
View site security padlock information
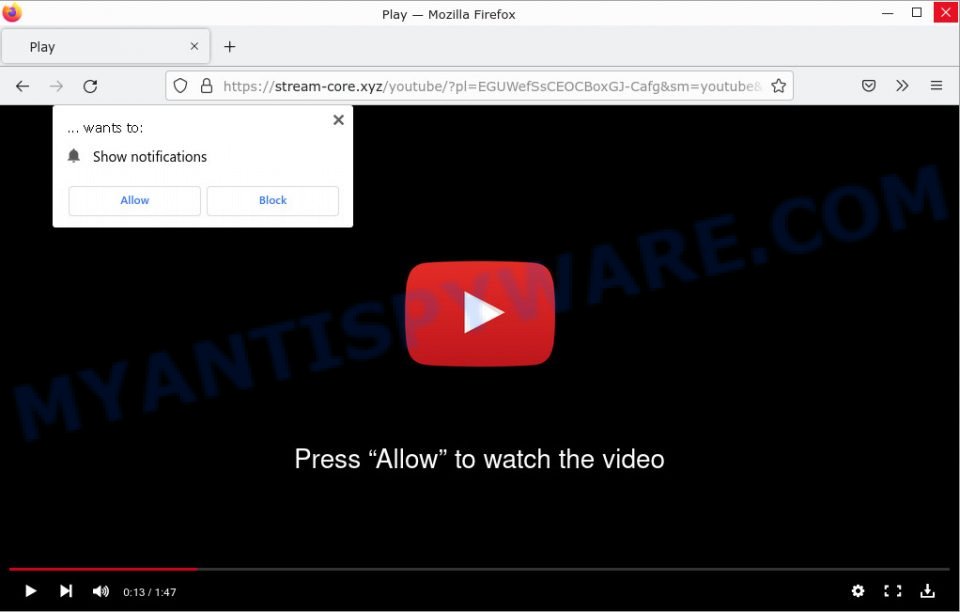tap(207, 86)
